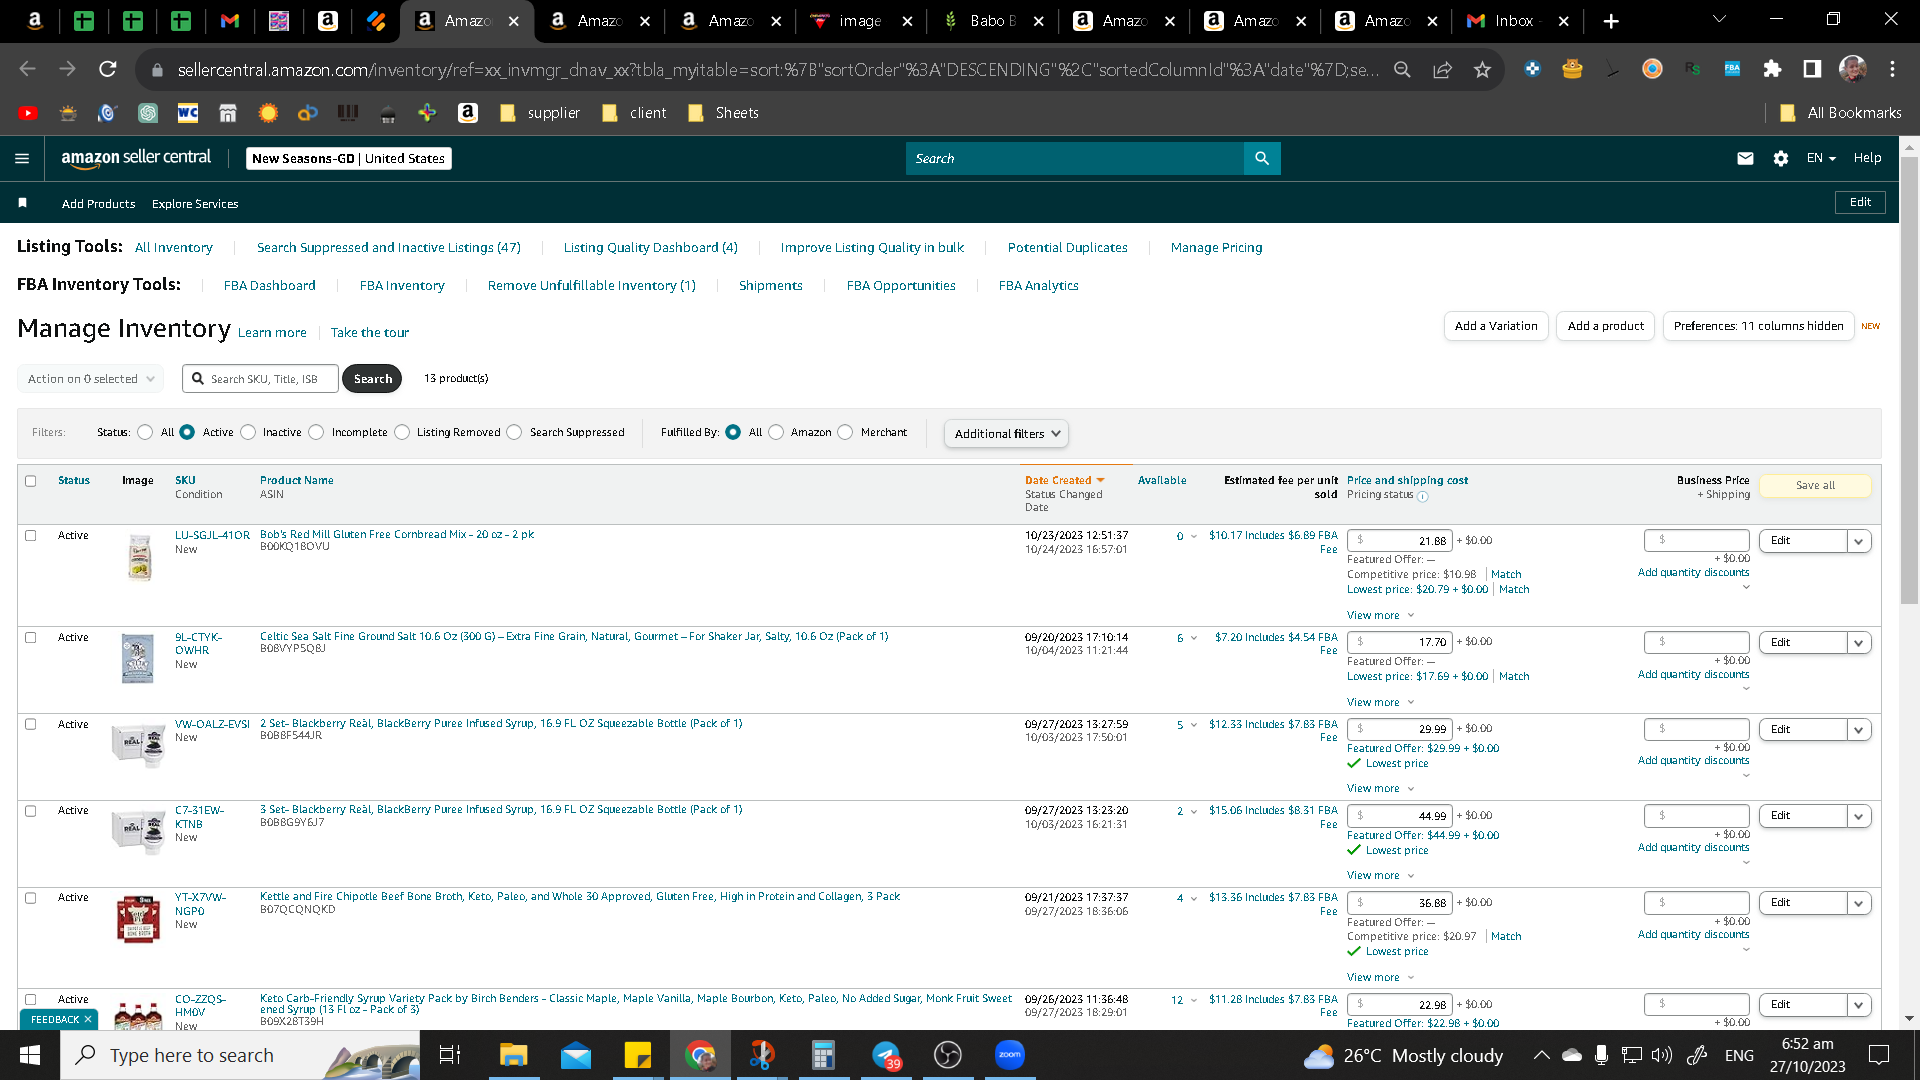This screenshot has width=1920, height=1080.
Task: Select the Fulfilled By Amazon radio button
Action: (776, 432)
